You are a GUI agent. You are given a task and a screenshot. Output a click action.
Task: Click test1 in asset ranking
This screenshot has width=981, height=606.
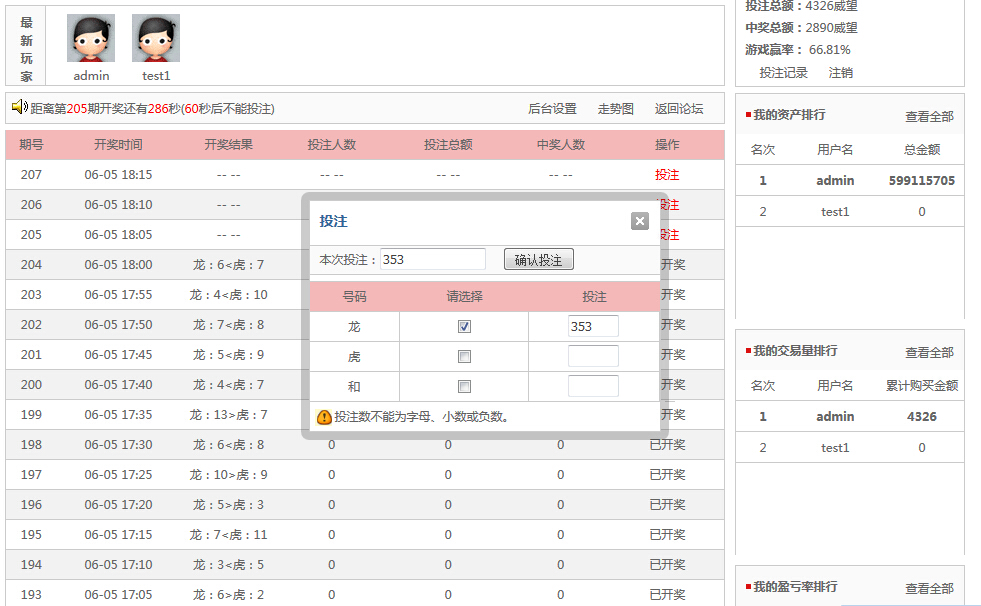coord(835,212)
